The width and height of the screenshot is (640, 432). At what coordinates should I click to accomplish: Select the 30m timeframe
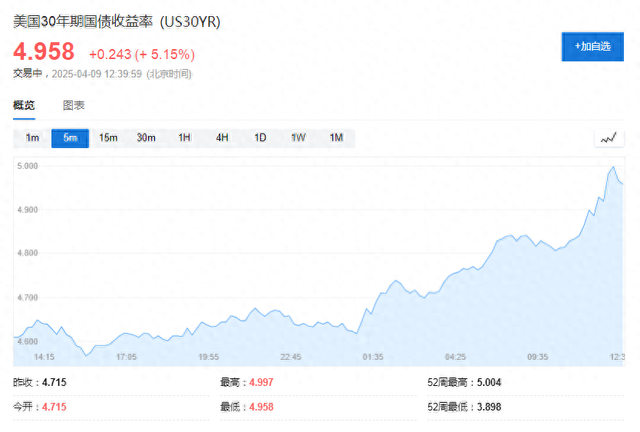(x=146, y=138)
